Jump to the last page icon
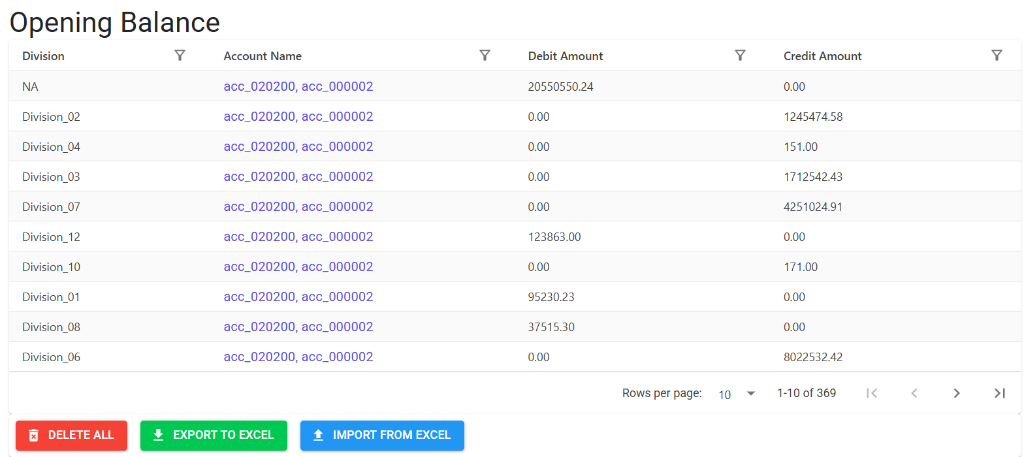The width and height of the screenshot is (1024, 457). tap(999, 393)
